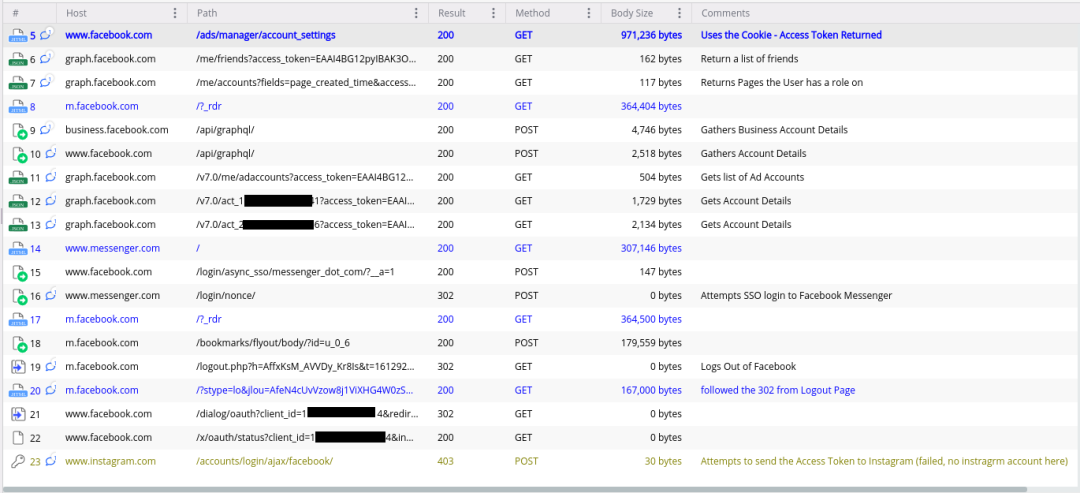Click the redirect icon on row 19
1080x493 pixels.
(19, 366)
